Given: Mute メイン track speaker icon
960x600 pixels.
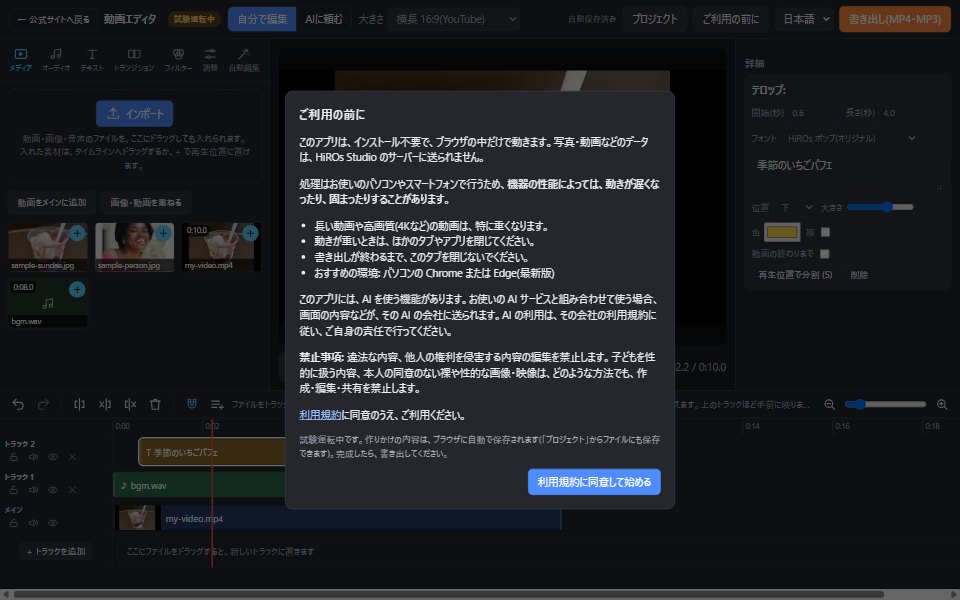Looking at the screenshot, I should pos(33,523).
